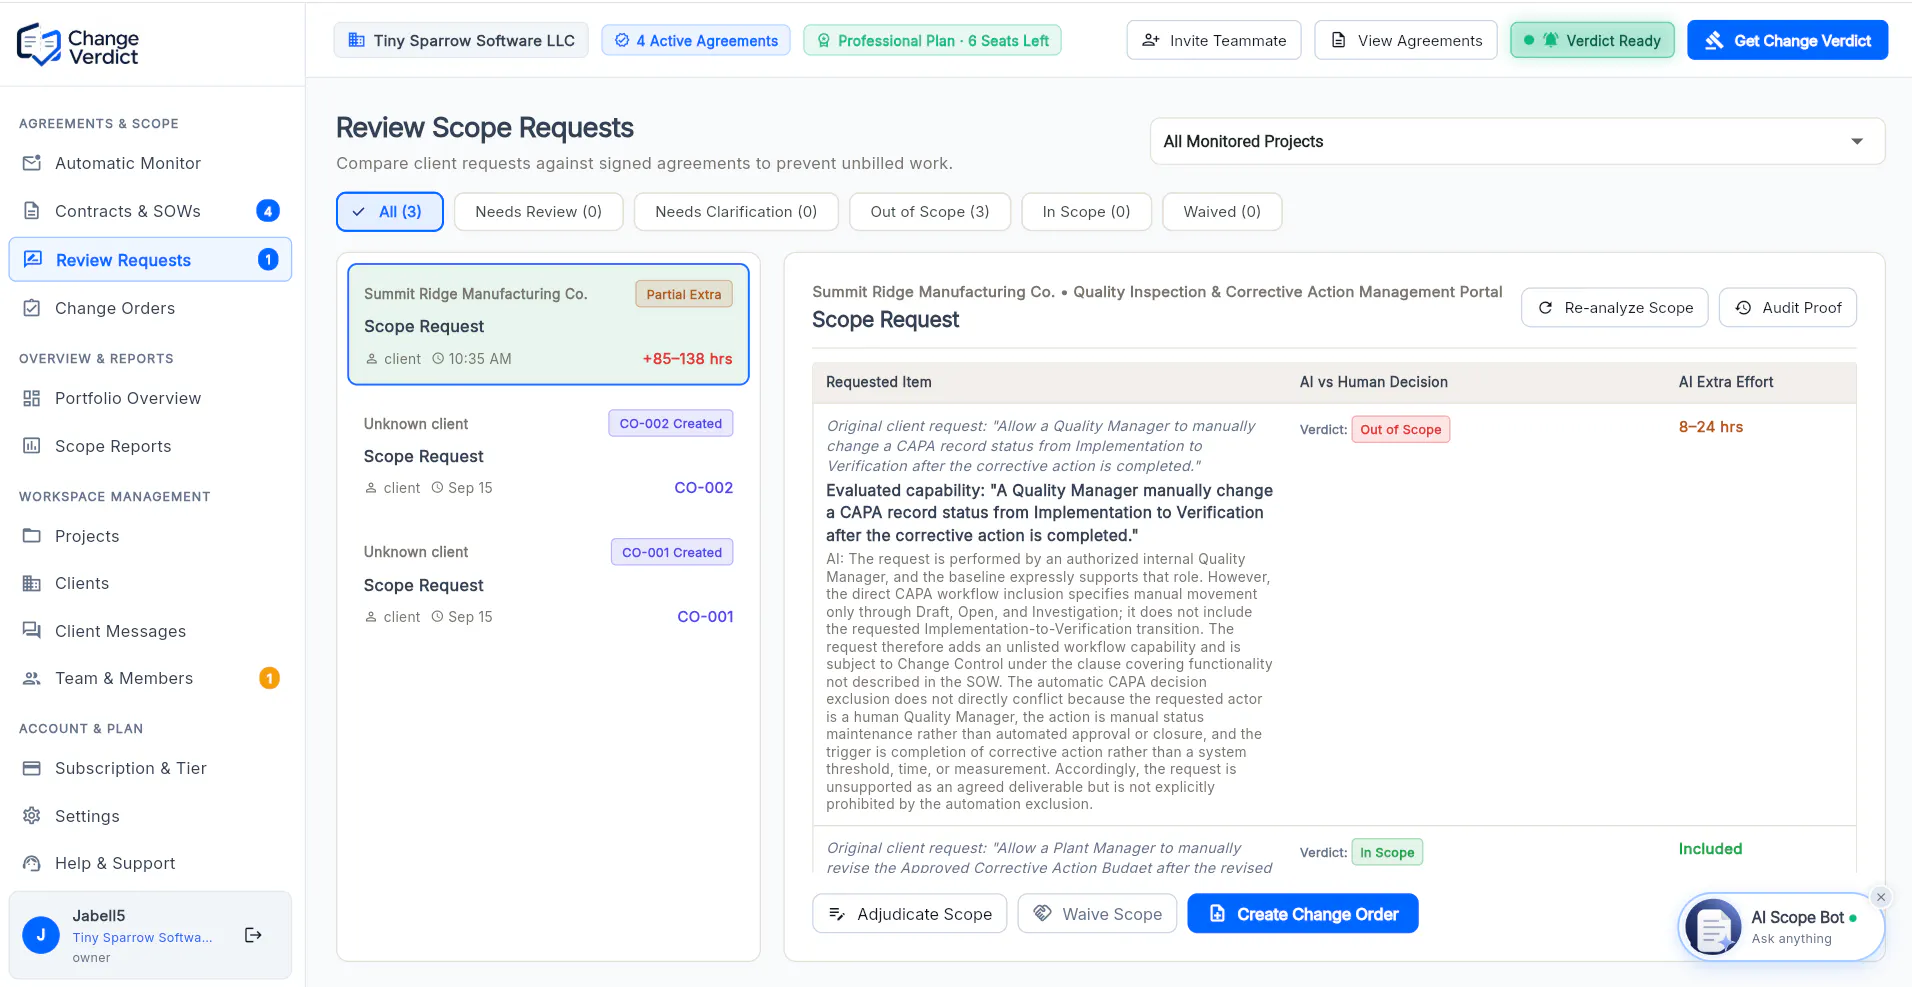
Task: Click View Agreements button
Action: pyautogui.click(x=1406, y=41)
